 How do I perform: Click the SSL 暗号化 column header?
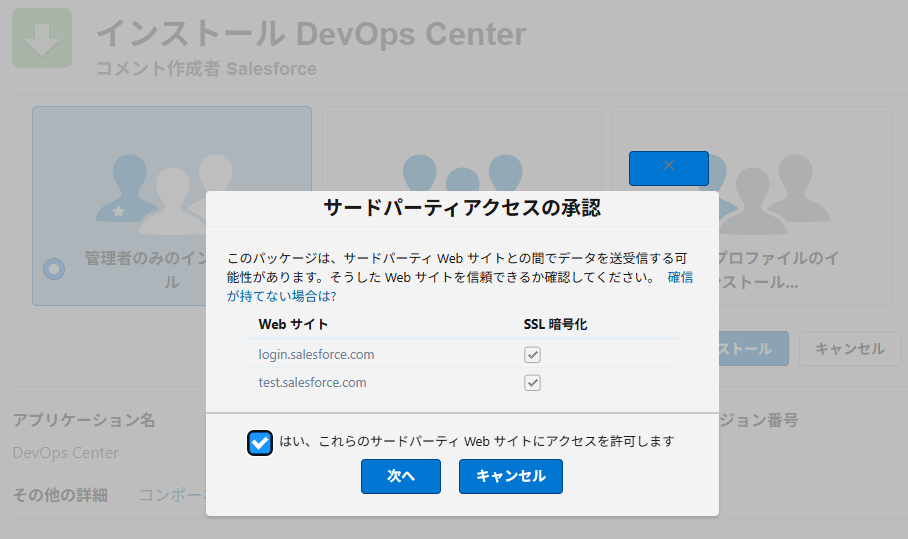[555, 324]
